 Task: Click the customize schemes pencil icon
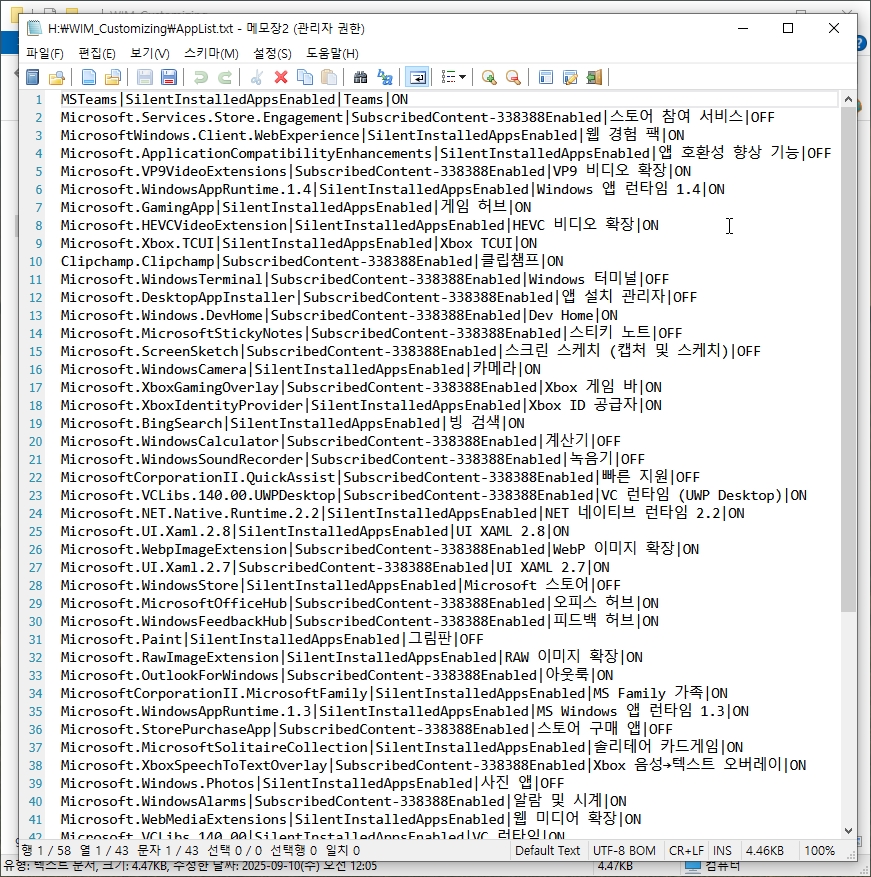[x=570, y=77]
